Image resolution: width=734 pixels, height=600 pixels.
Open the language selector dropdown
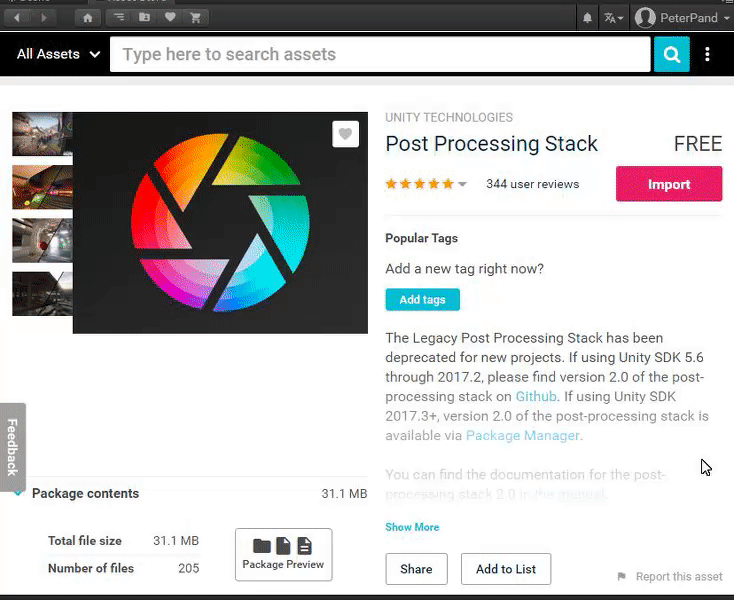click(613, 18)
